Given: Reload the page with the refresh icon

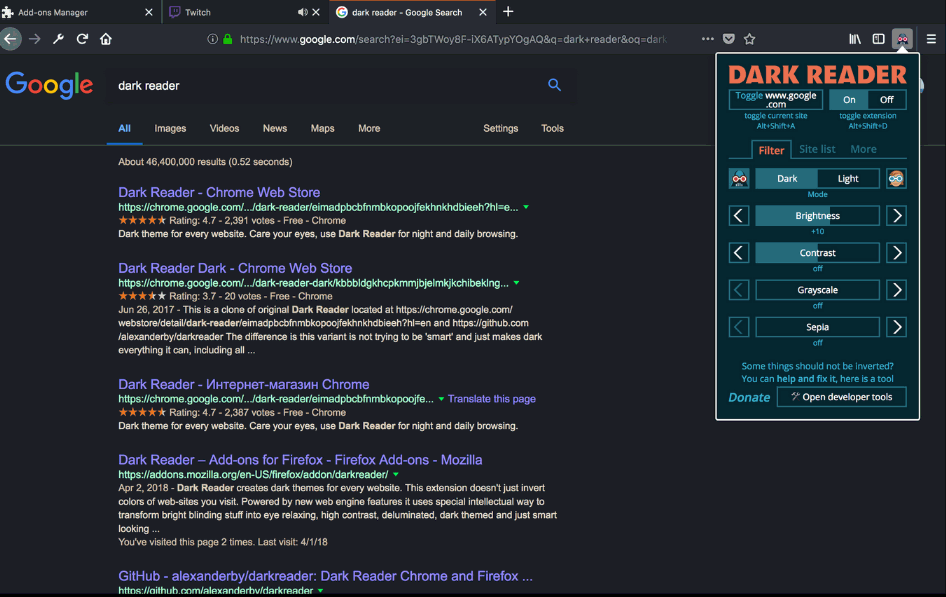Looking at the screenshot, I should (82, 39).
